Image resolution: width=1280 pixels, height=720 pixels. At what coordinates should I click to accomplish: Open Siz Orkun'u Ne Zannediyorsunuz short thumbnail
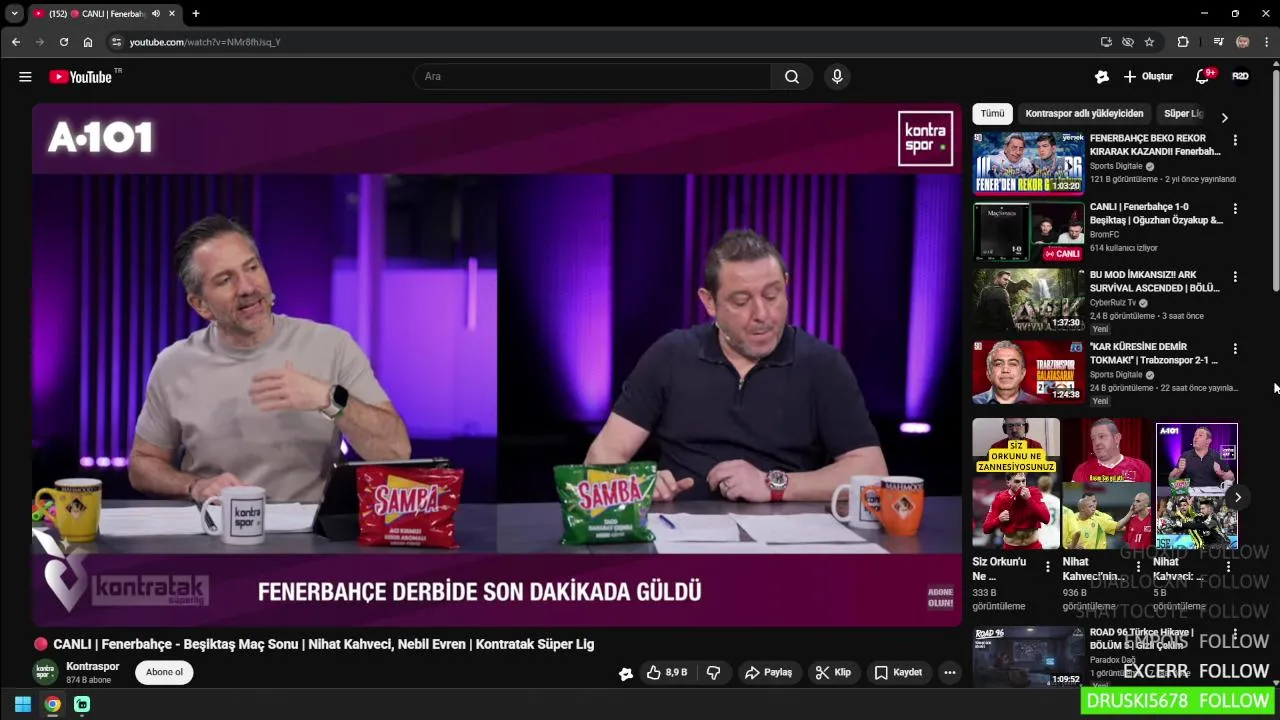click(x=1016, y=484)
